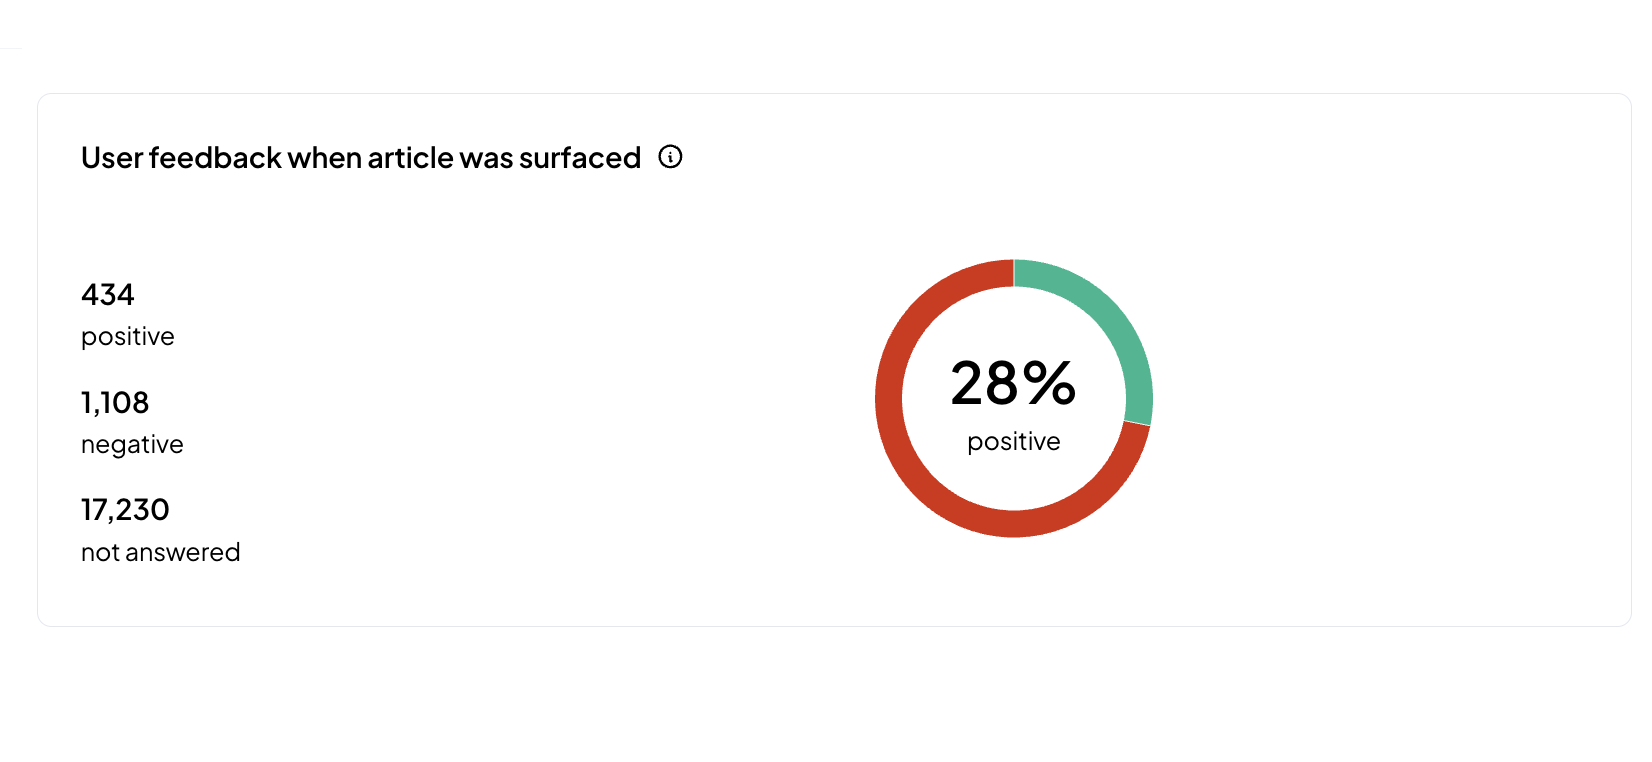Click the 1,108 negative count
The image size is (1652, 762).
(x=115, y=403)
